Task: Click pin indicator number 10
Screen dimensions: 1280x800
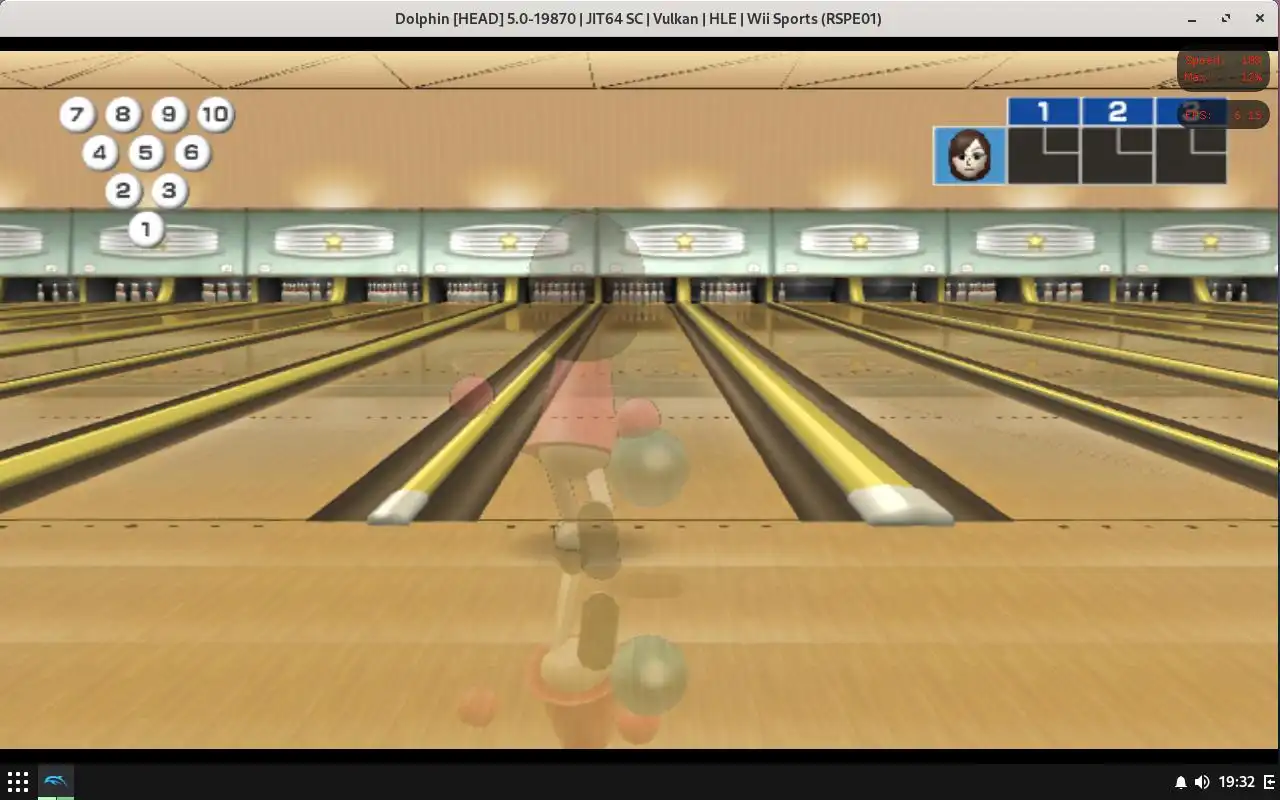Action: click(x=215, y=114)
